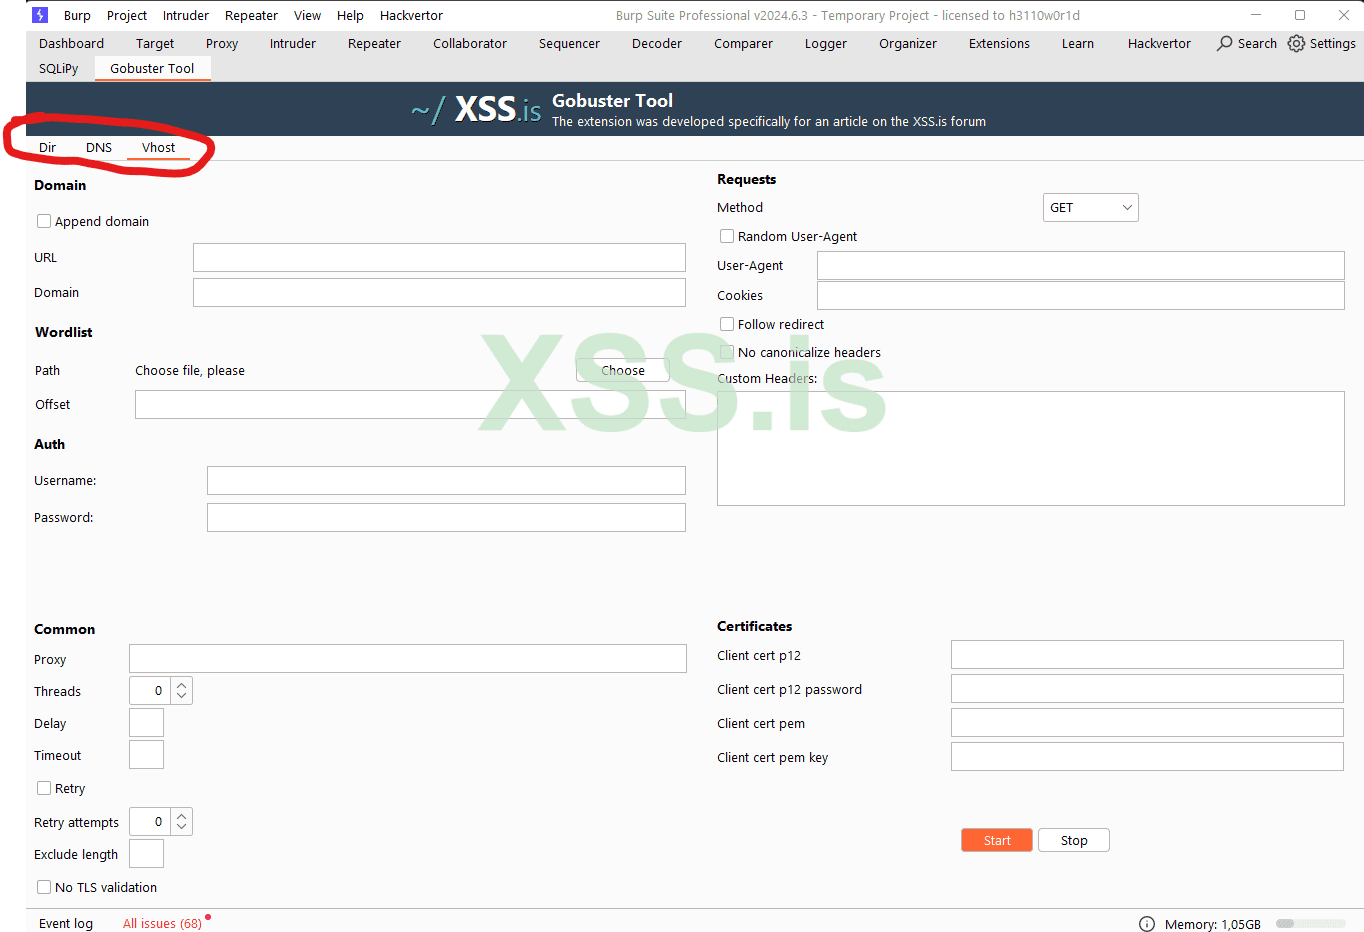Switch to the Target tab
The height and width of the screenshot is (932, 1364).
click(x=155, y=43)
